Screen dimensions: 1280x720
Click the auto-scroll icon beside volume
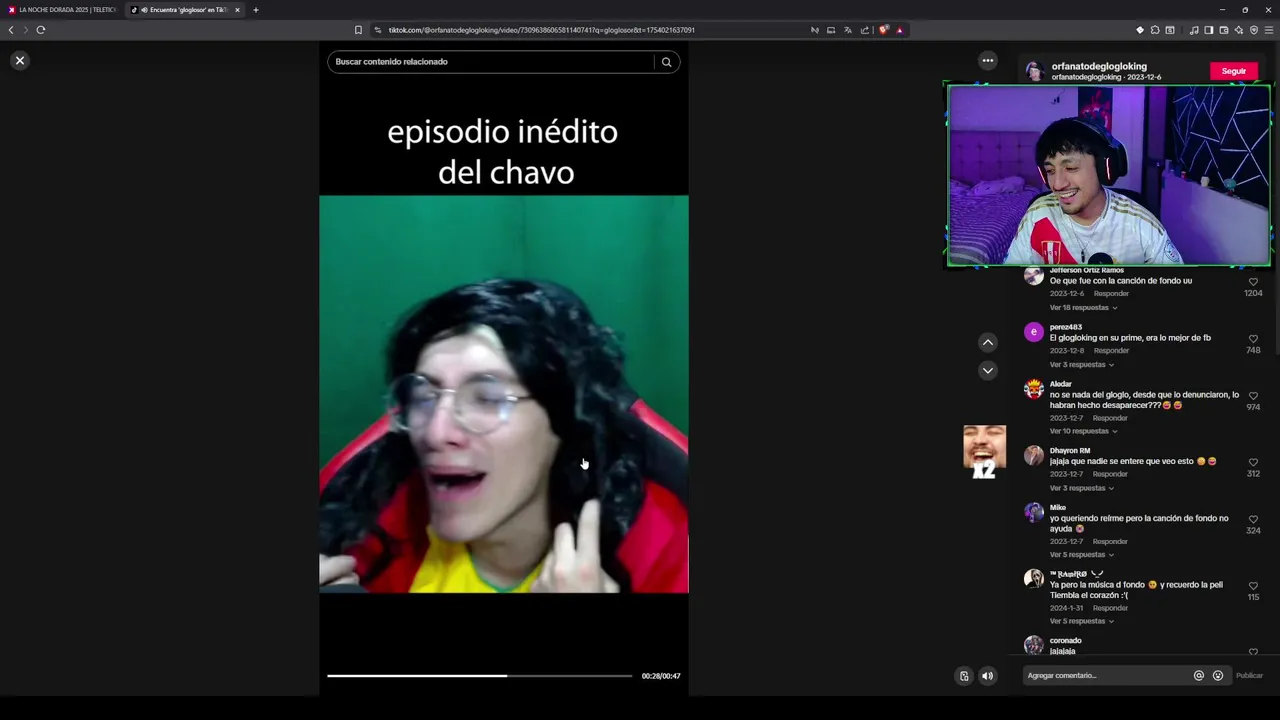(x=964, y=676)
